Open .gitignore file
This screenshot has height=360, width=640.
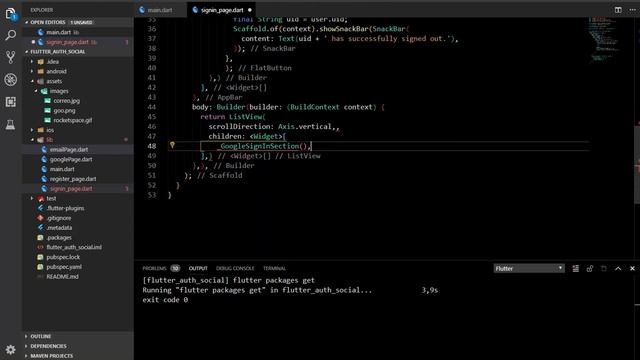(x=78, y=218)
